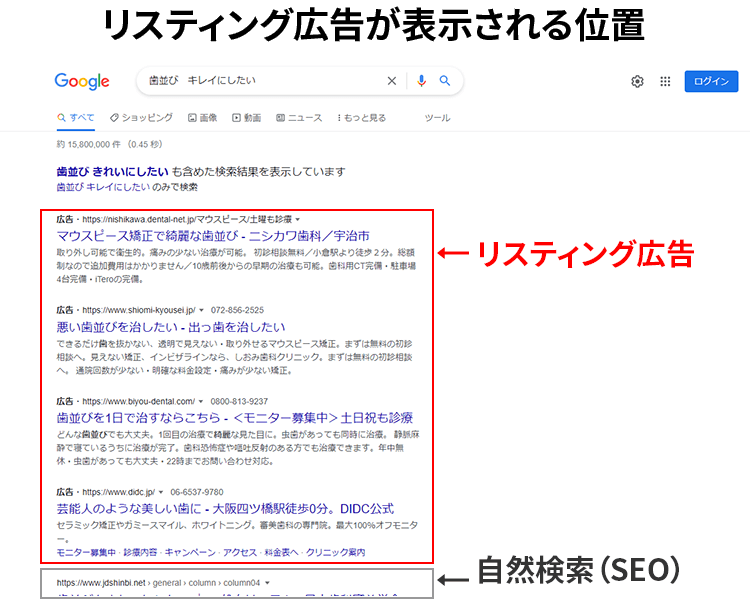Expand dropdown arrow next to didc.jp URL
750x600 pixels.
click(x=161, y=492)
